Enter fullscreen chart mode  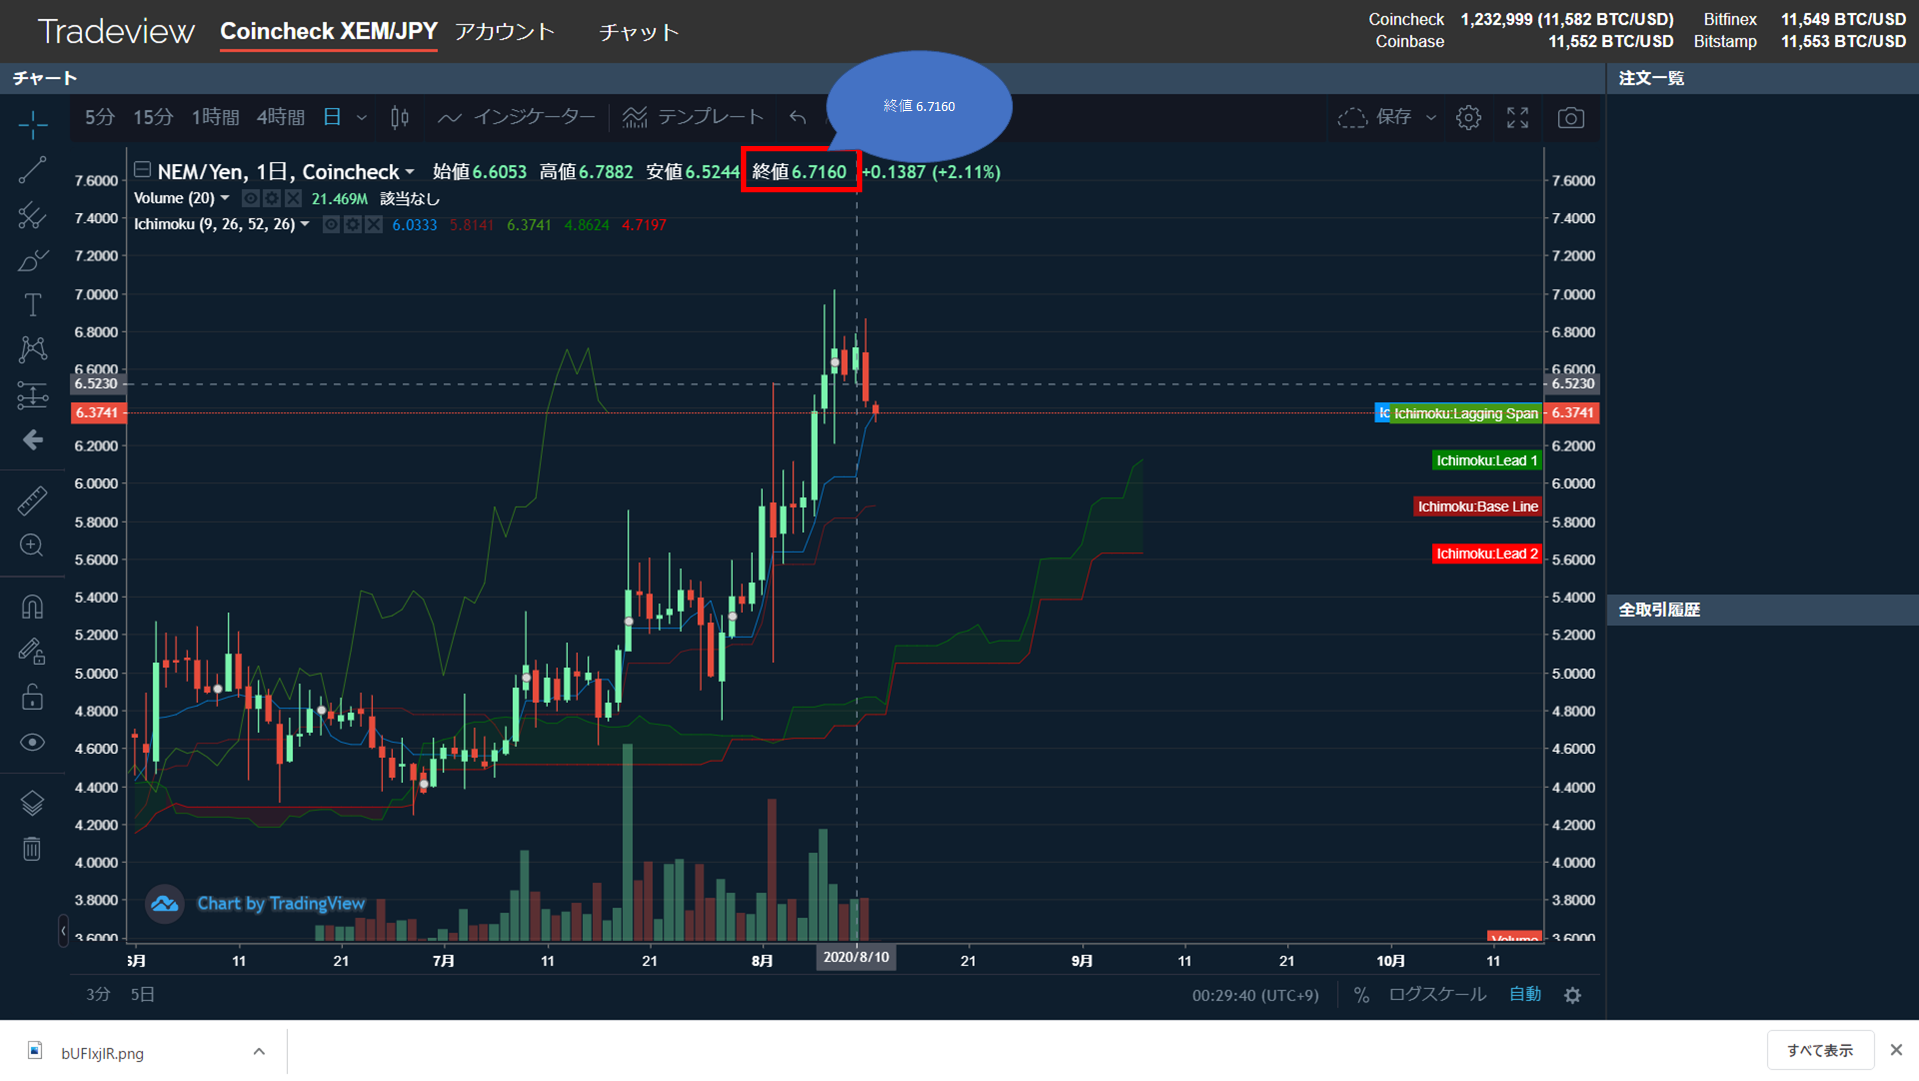coord(1518,118)
